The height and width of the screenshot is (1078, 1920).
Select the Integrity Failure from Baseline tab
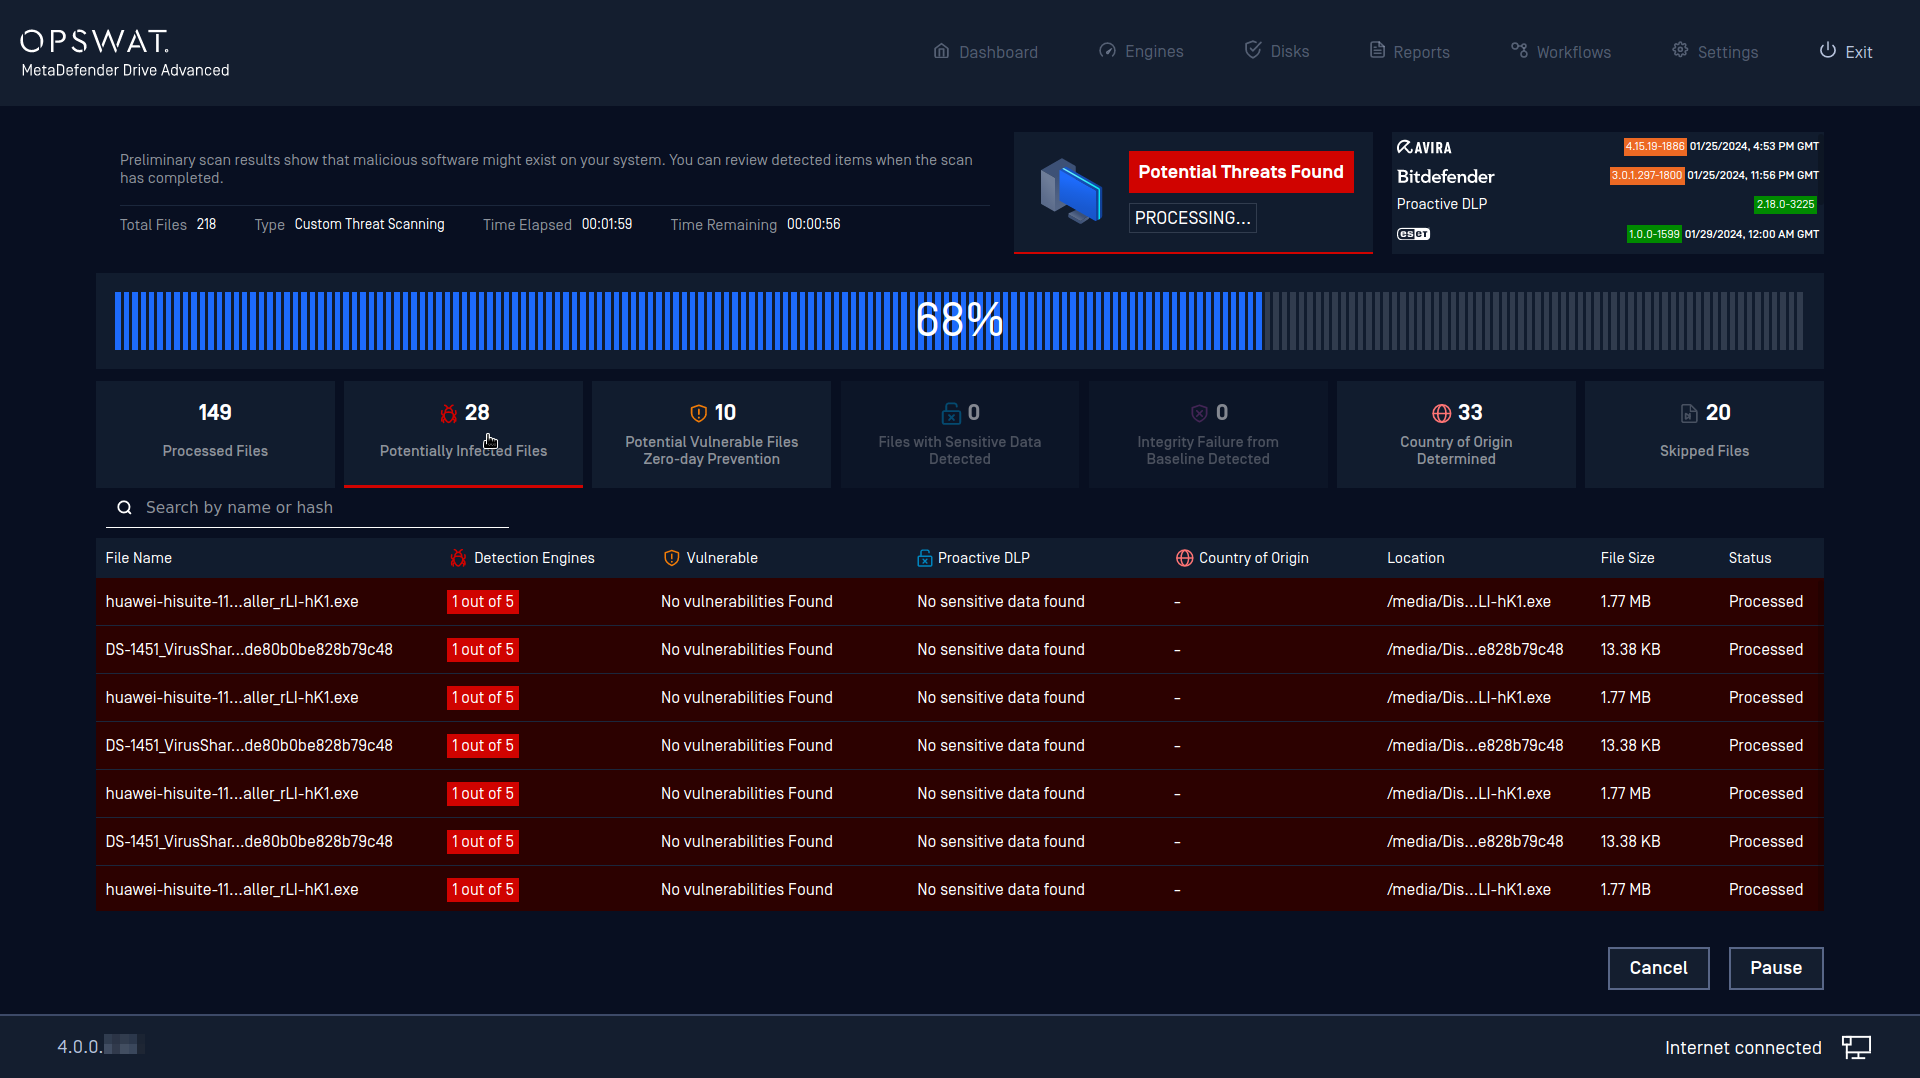click(1207, 434)
